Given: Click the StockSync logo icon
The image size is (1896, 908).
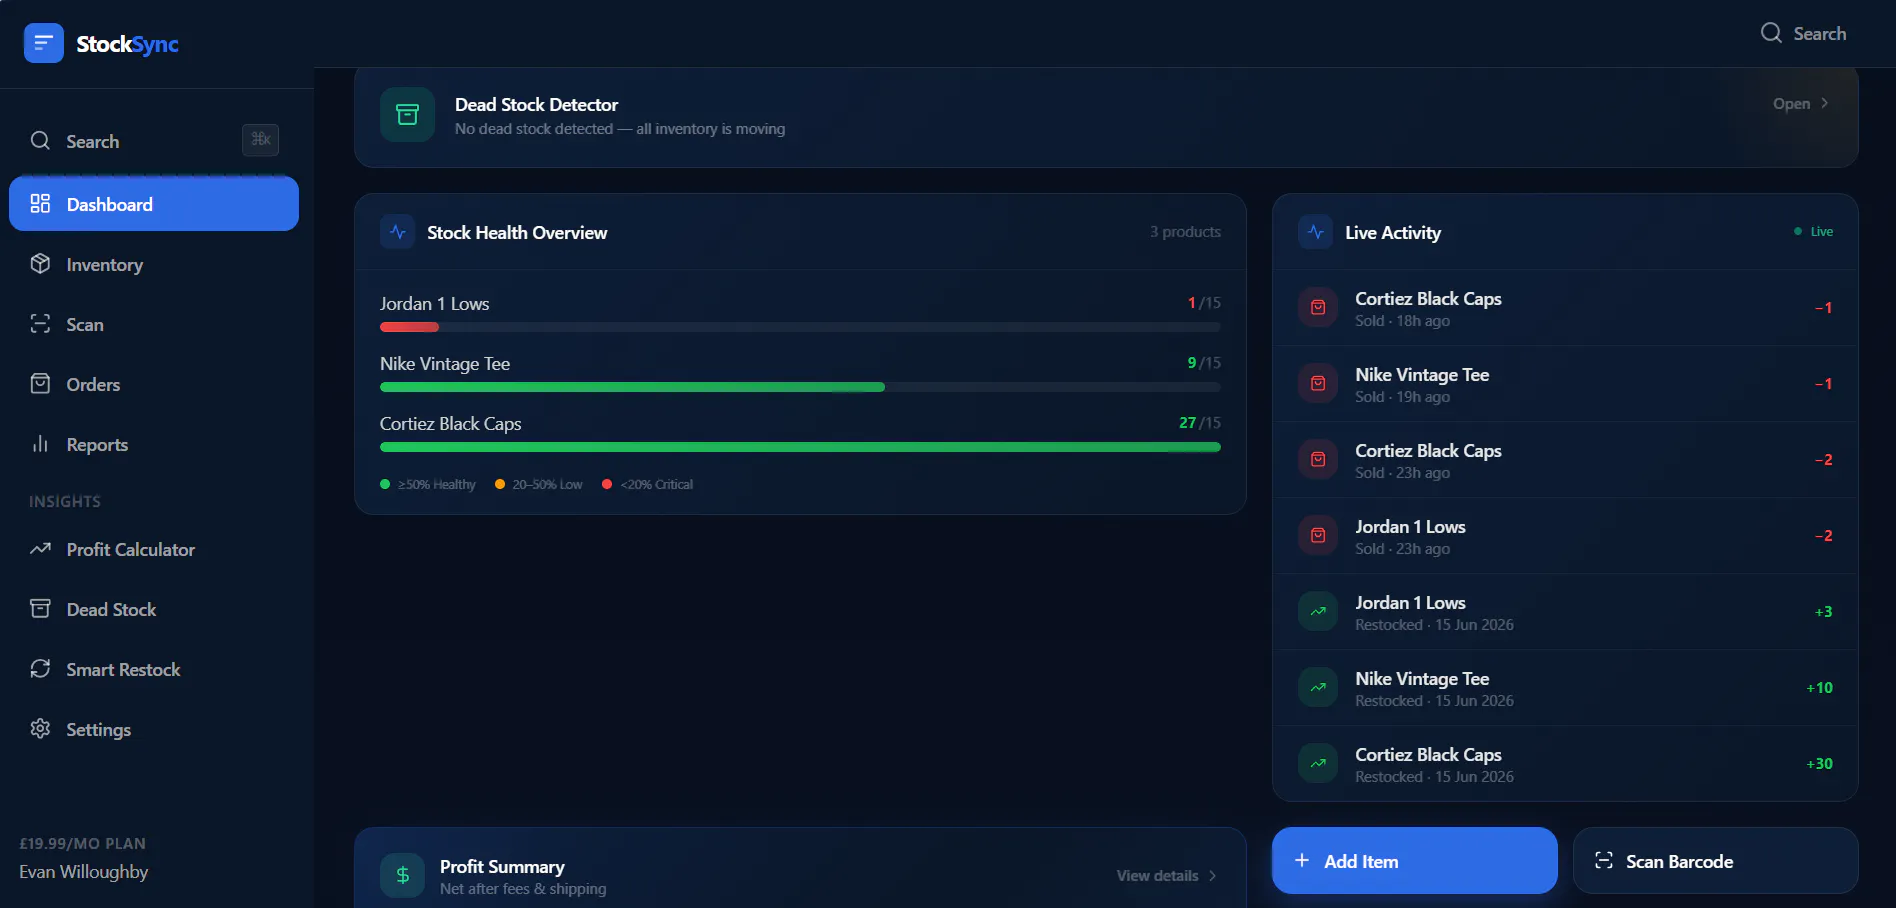Looking at the screenshot, I should click(x=43, y=43).
